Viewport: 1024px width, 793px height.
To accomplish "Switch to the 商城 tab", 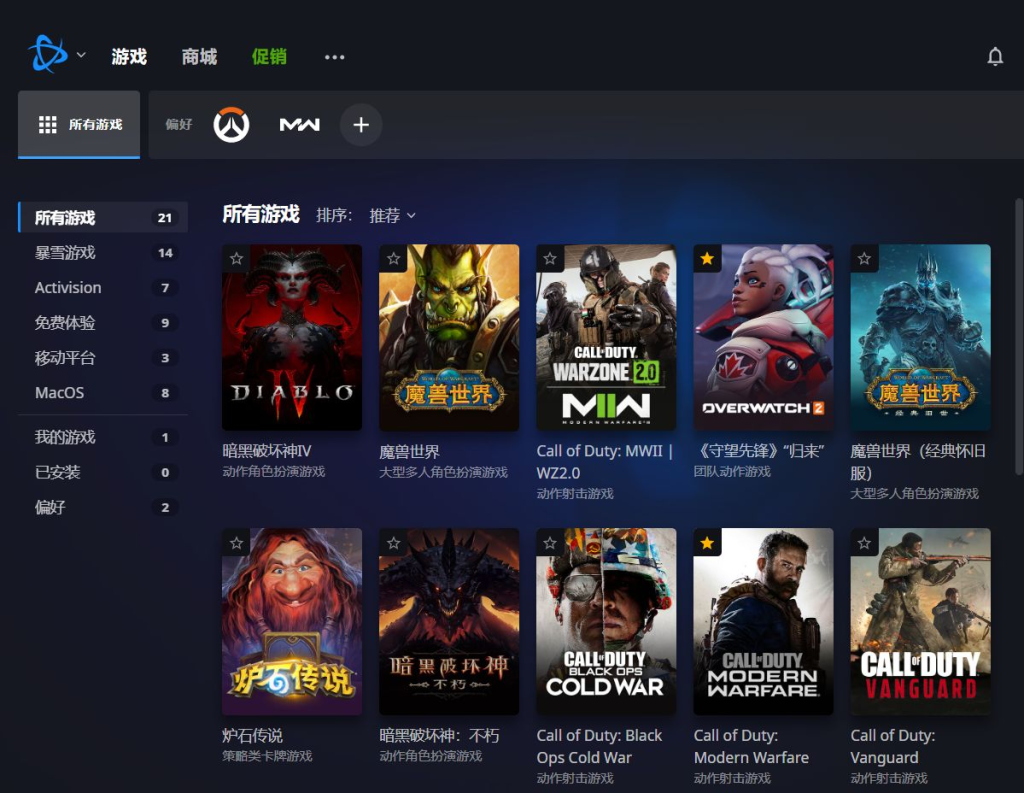I will click(199, 57).
